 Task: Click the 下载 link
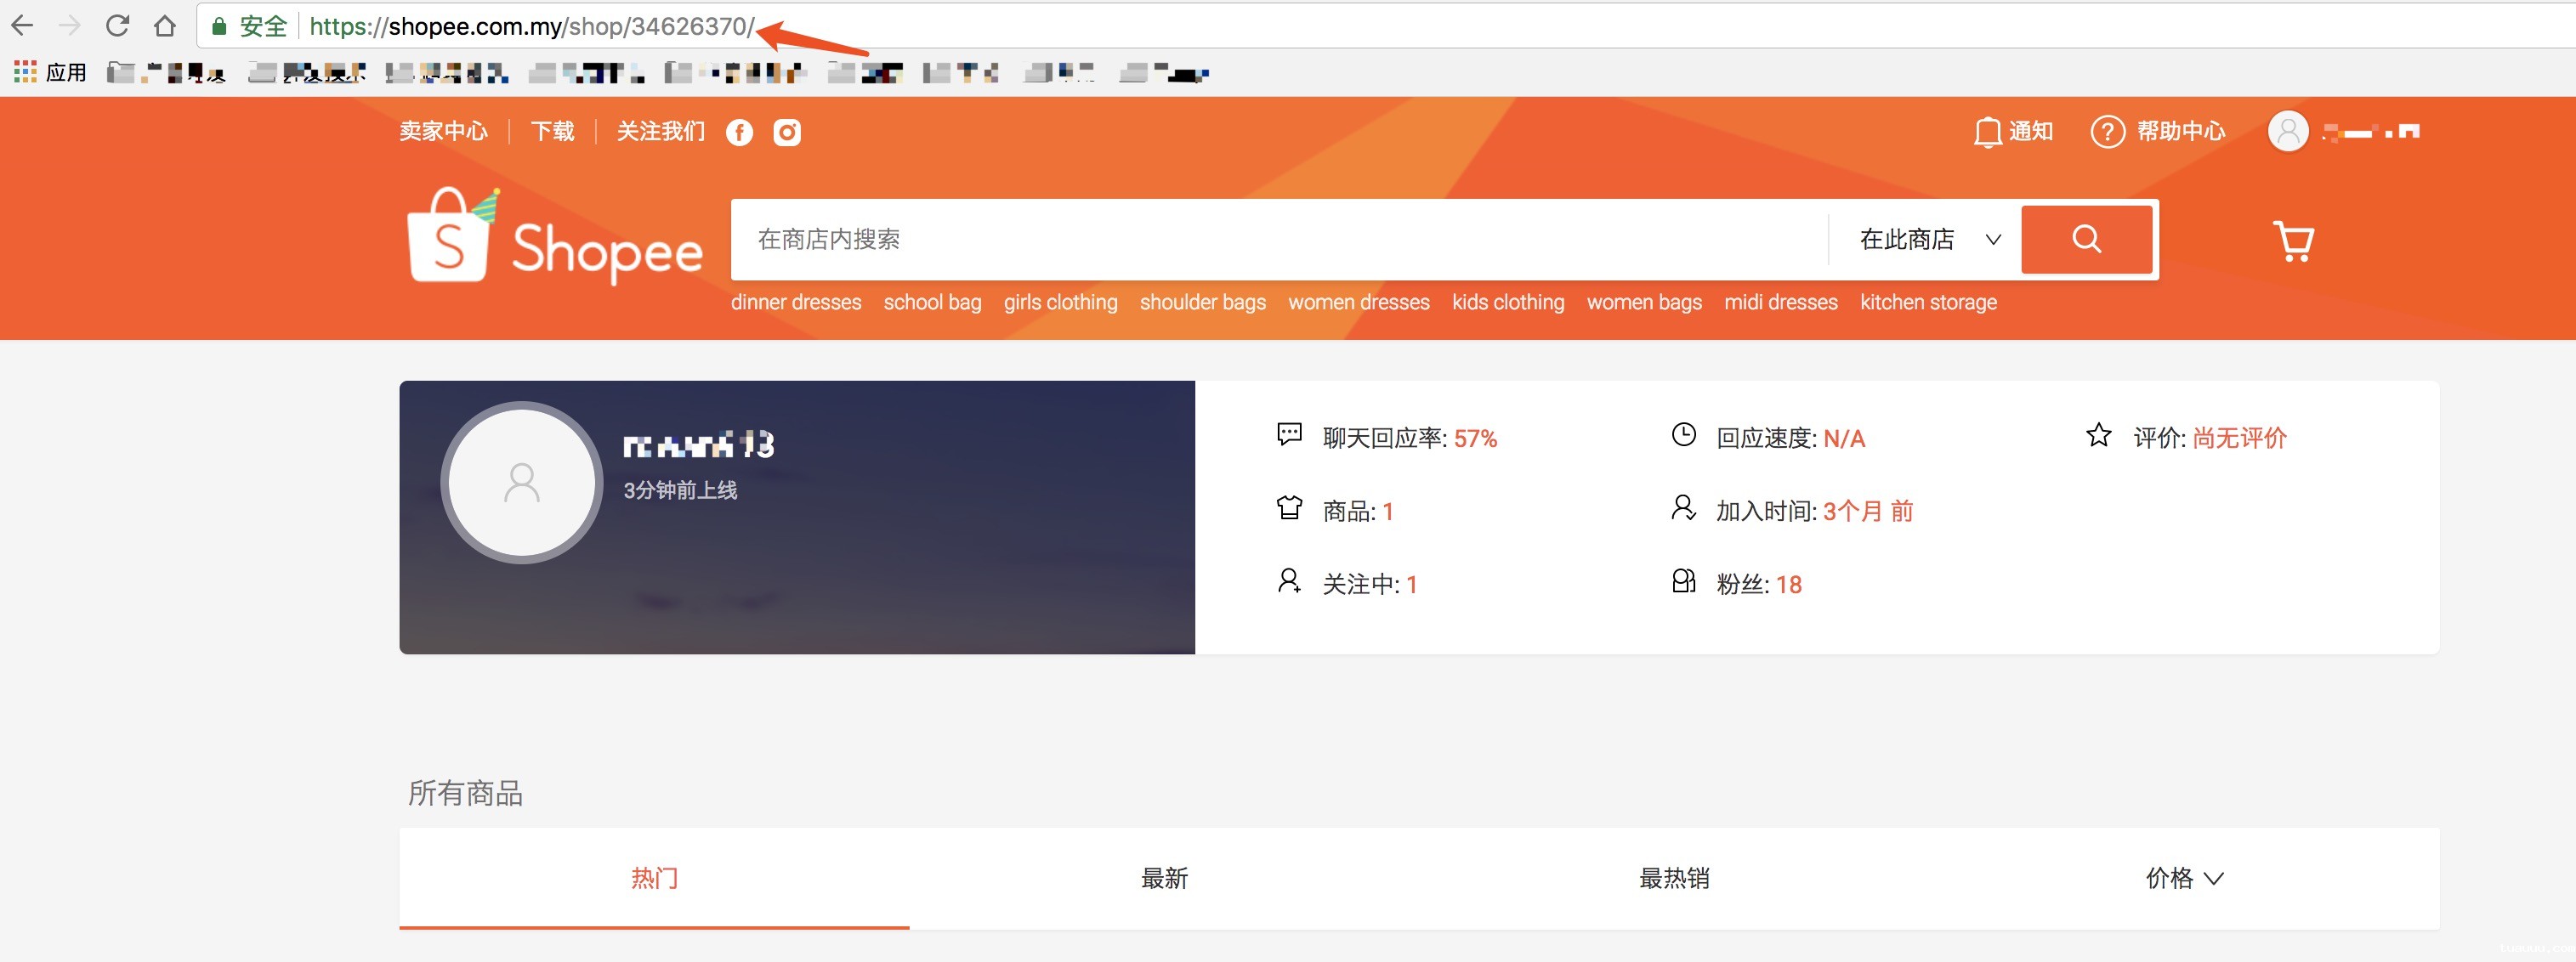pos(552,132)
